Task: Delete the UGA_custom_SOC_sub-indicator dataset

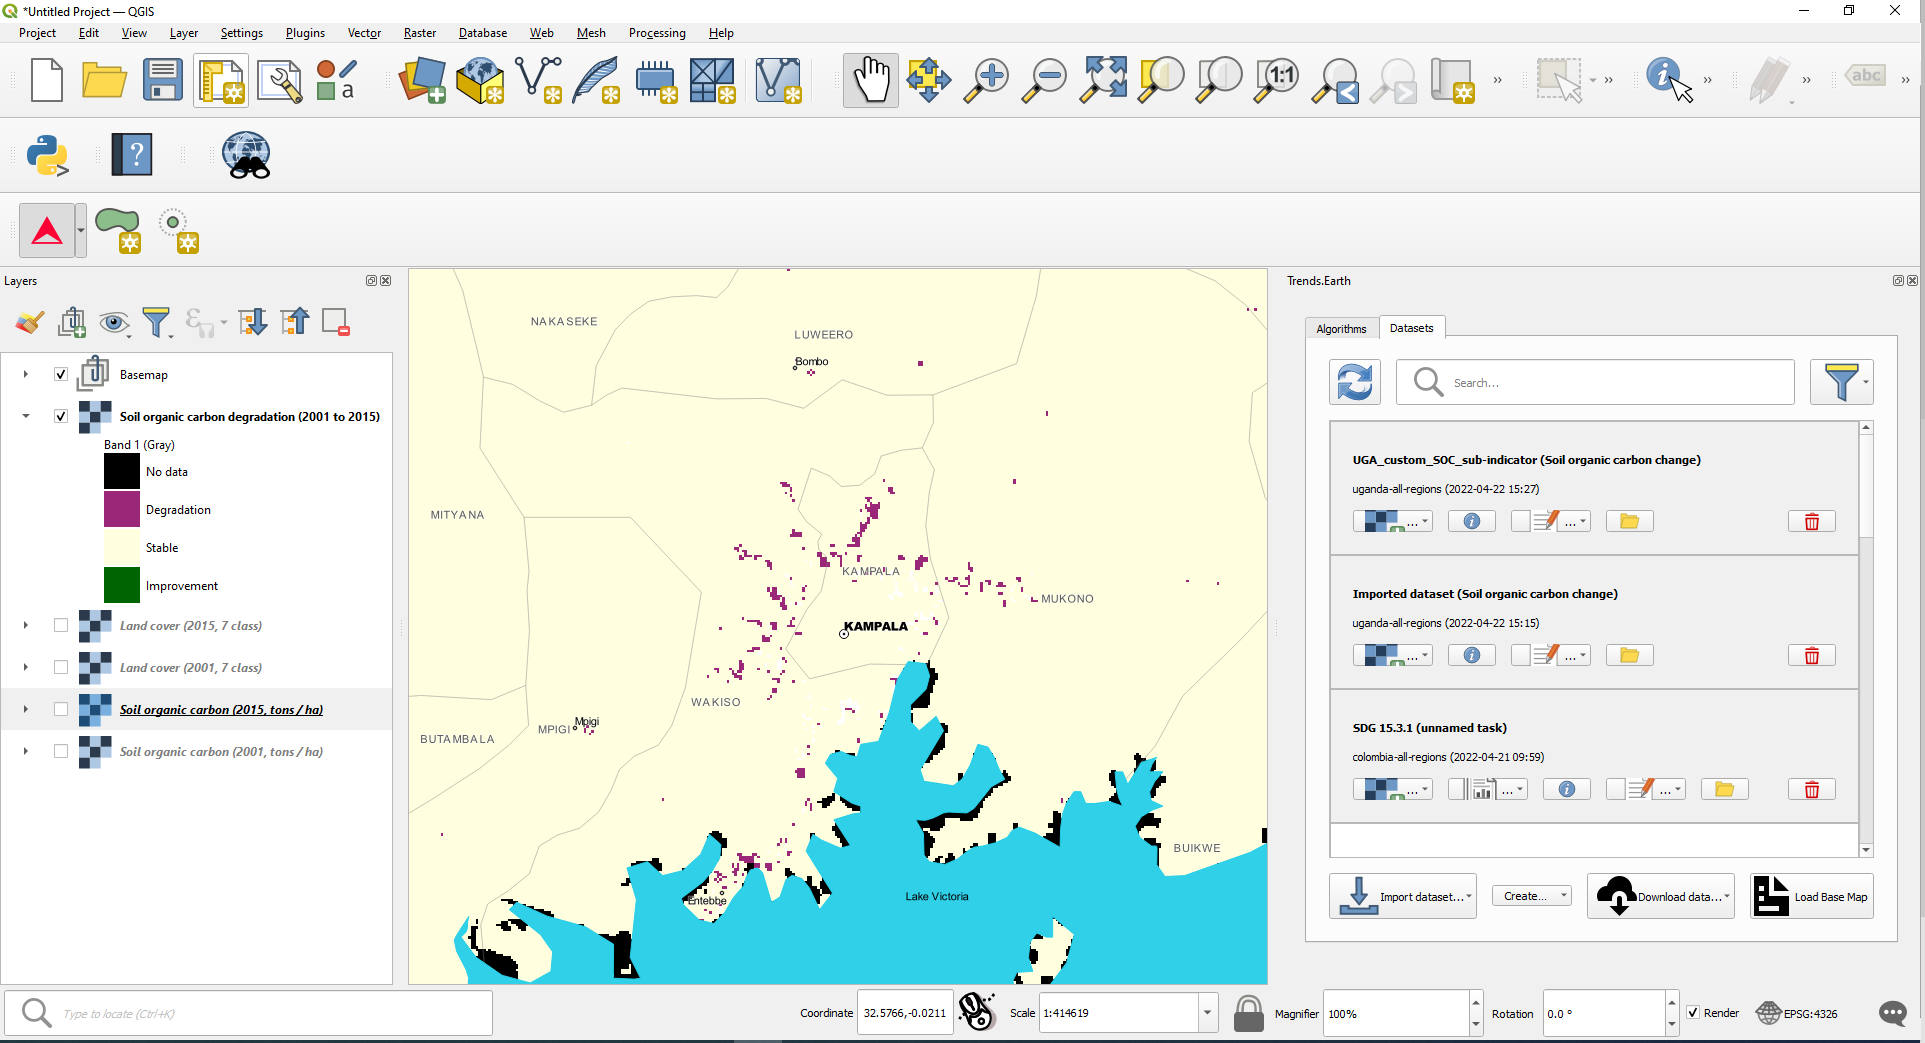Action: click(1810, 521)
